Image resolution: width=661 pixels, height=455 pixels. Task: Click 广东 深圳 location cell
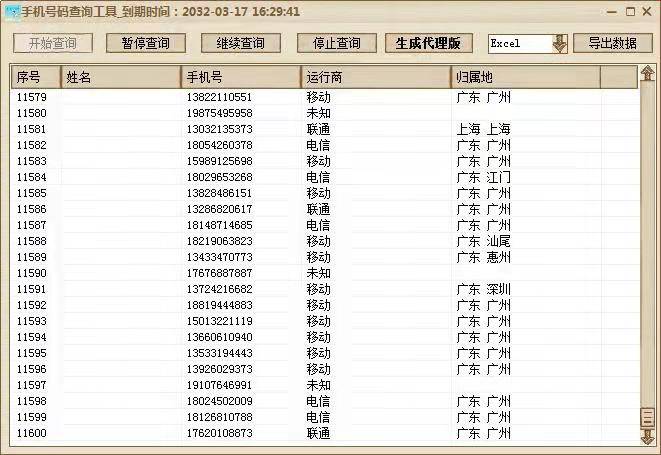(x=483, y=290)
